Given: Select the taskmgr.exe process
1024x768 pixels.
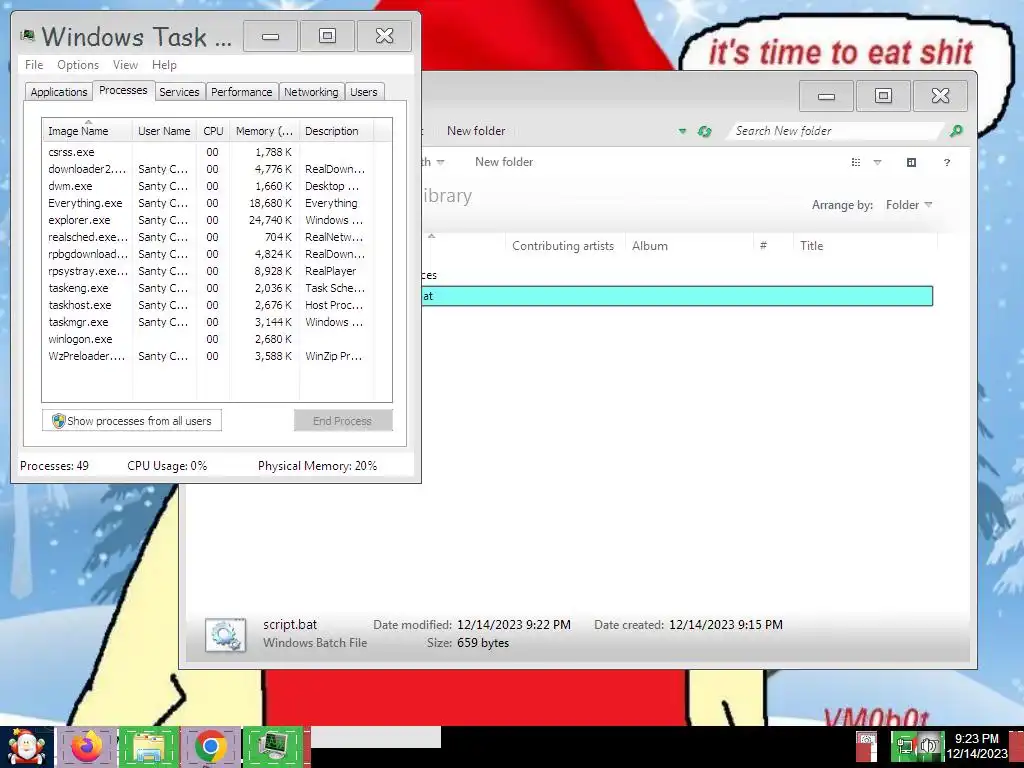Looking at the screenshot, I should coord(208,321).
